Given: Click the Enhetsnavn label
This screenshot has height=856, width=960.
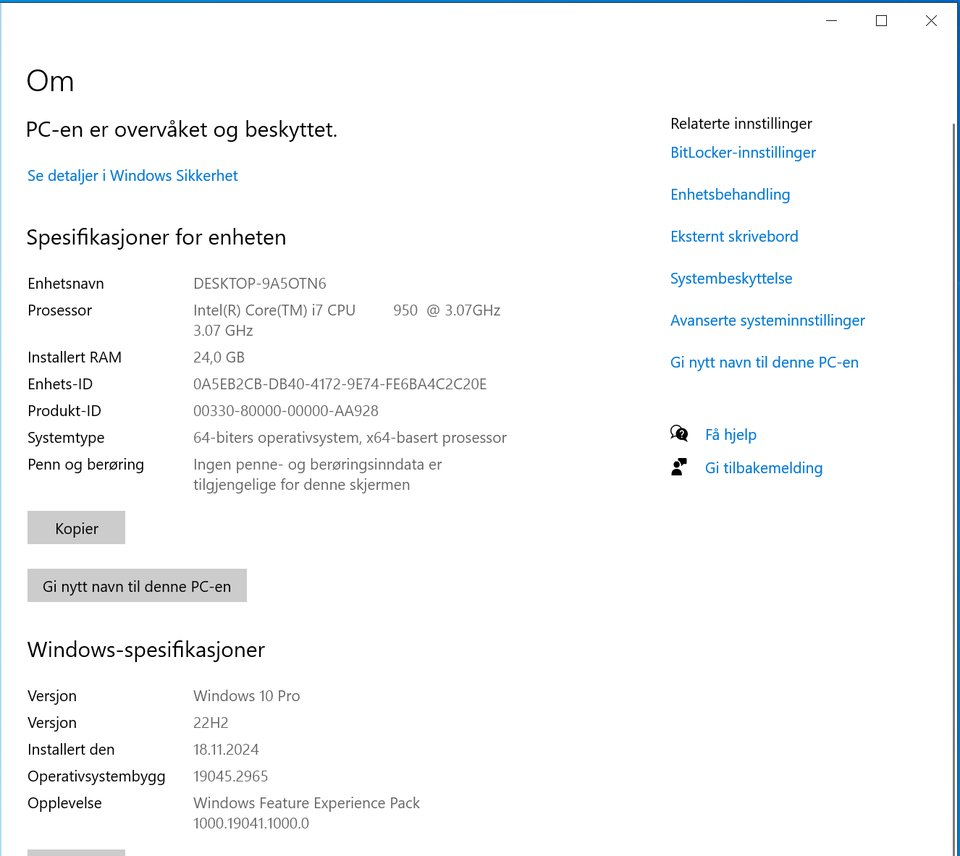Looking at the screenshot, I should 66,283.
